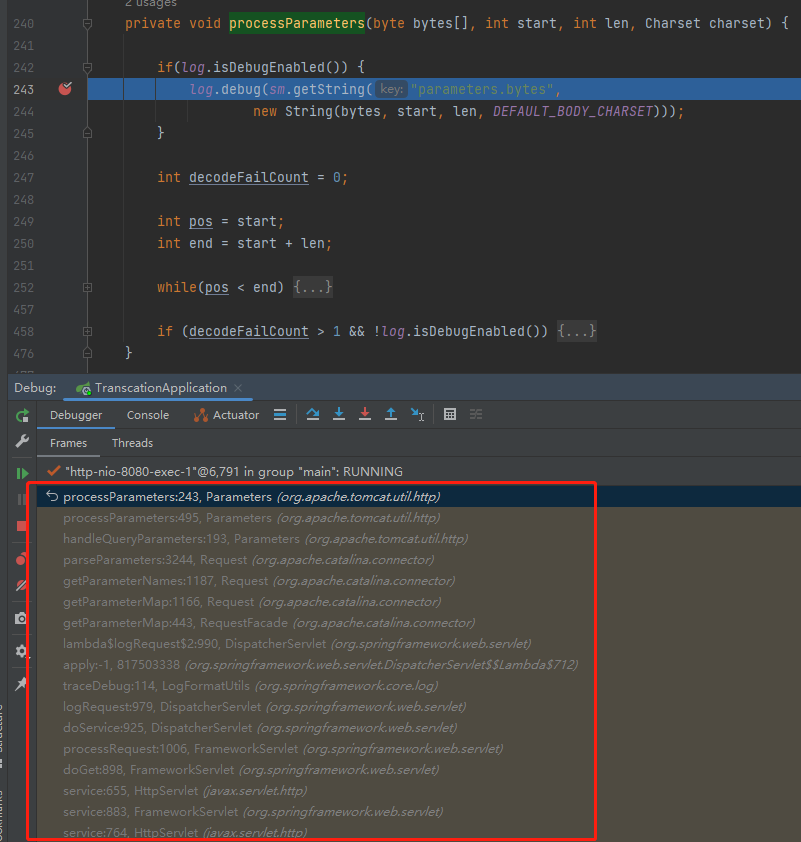
Task: Select frame getParameterNames:1187, Request
Action: click(x=419, y=580)
